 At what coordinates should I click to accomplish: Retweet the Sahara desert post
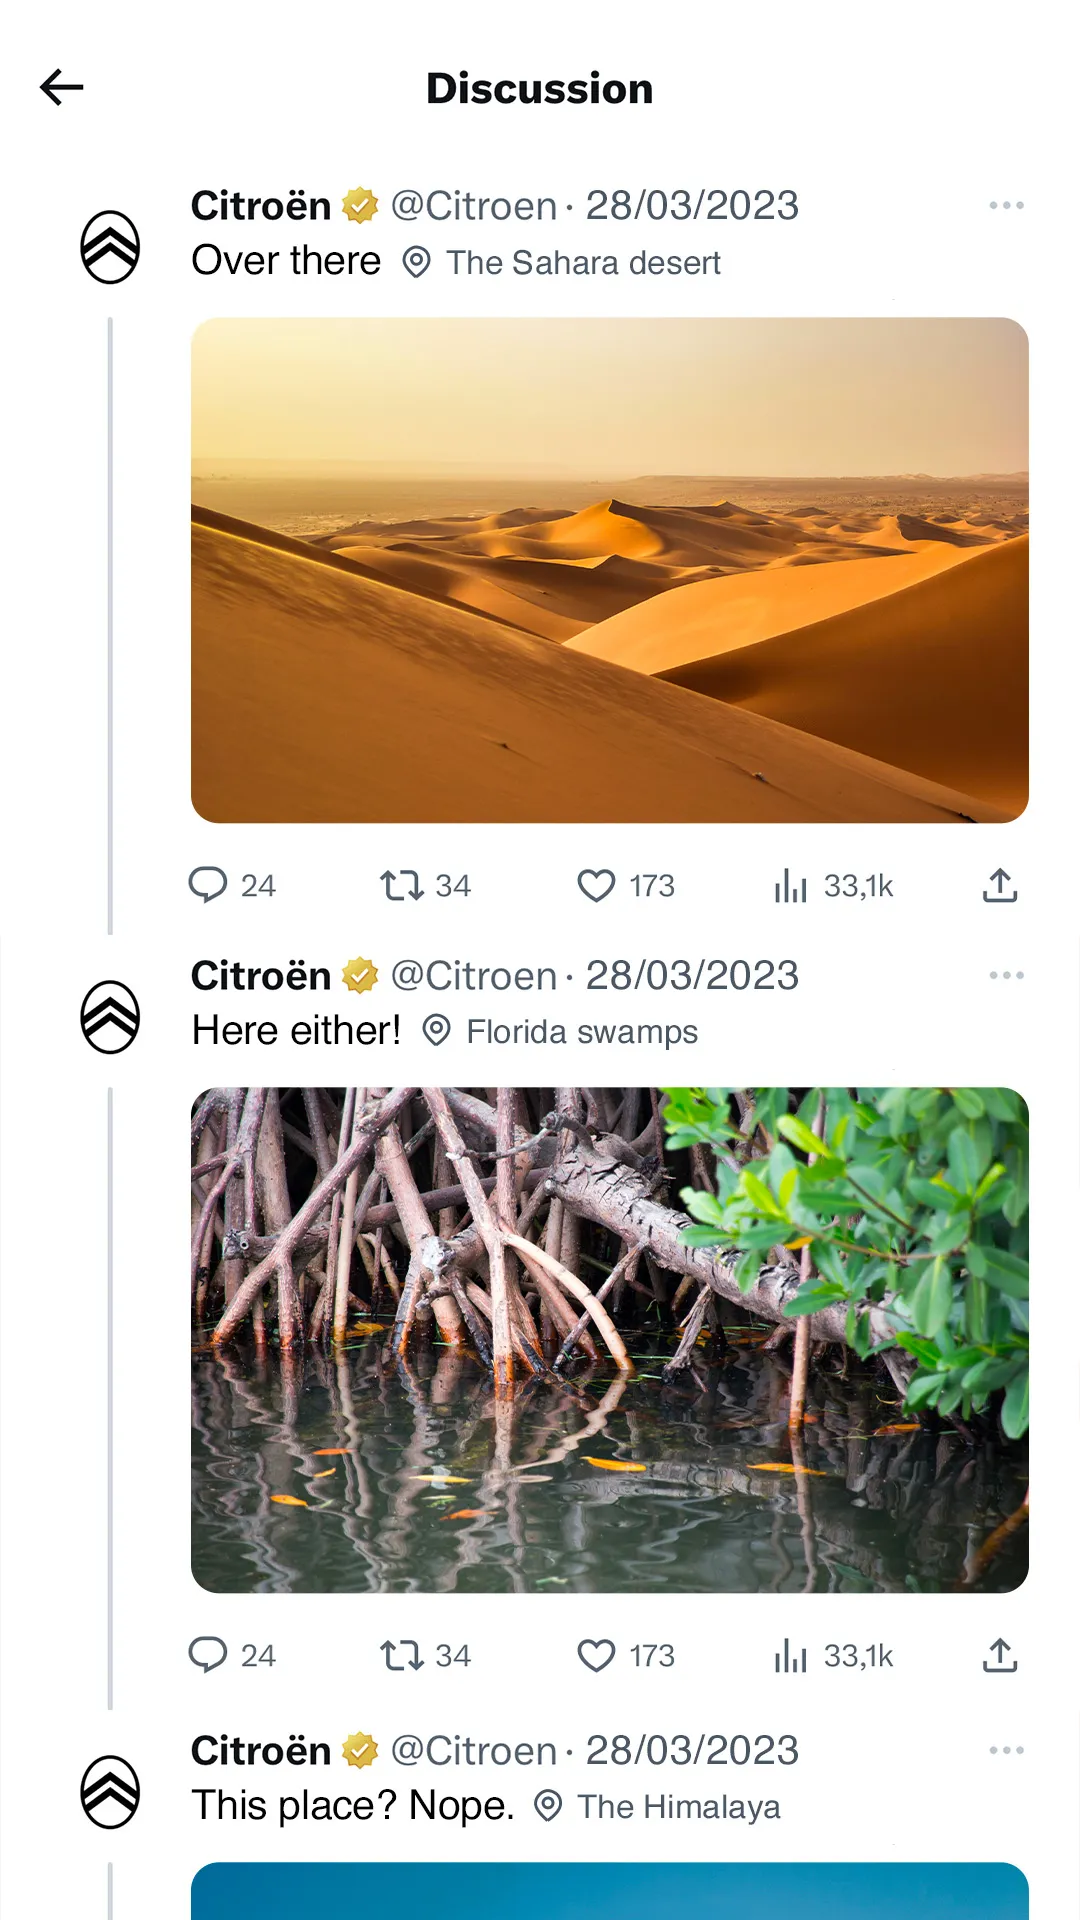point(402,885)
